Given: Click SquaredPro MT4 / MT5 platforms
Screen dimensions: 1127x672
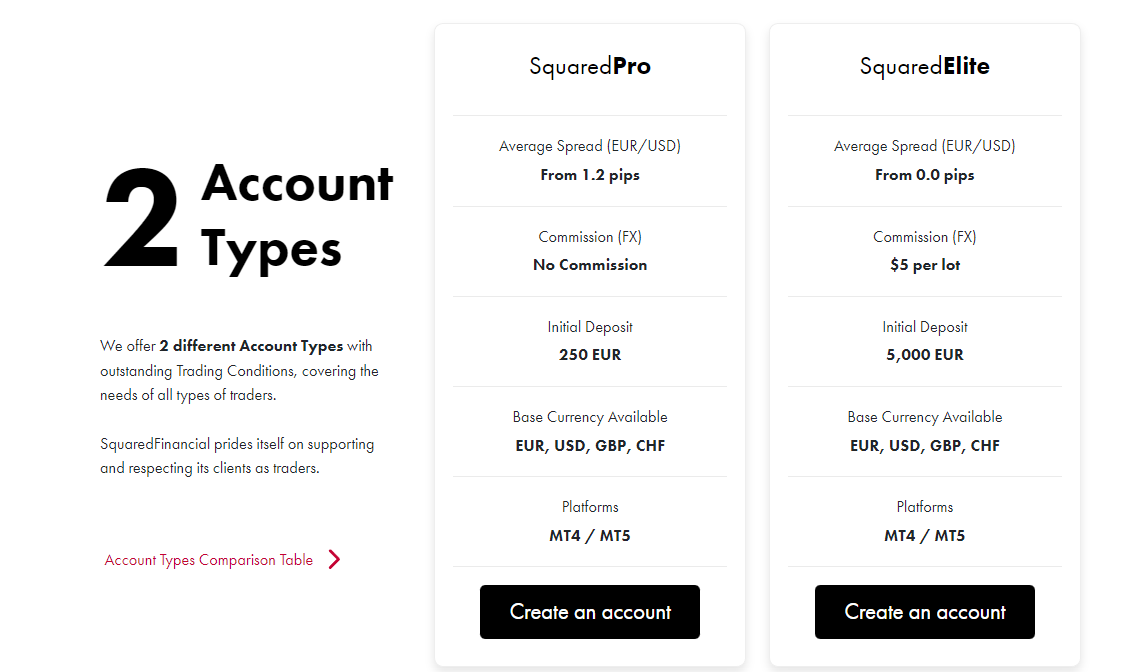Looking at the screenshot, I should pos(589,535).
